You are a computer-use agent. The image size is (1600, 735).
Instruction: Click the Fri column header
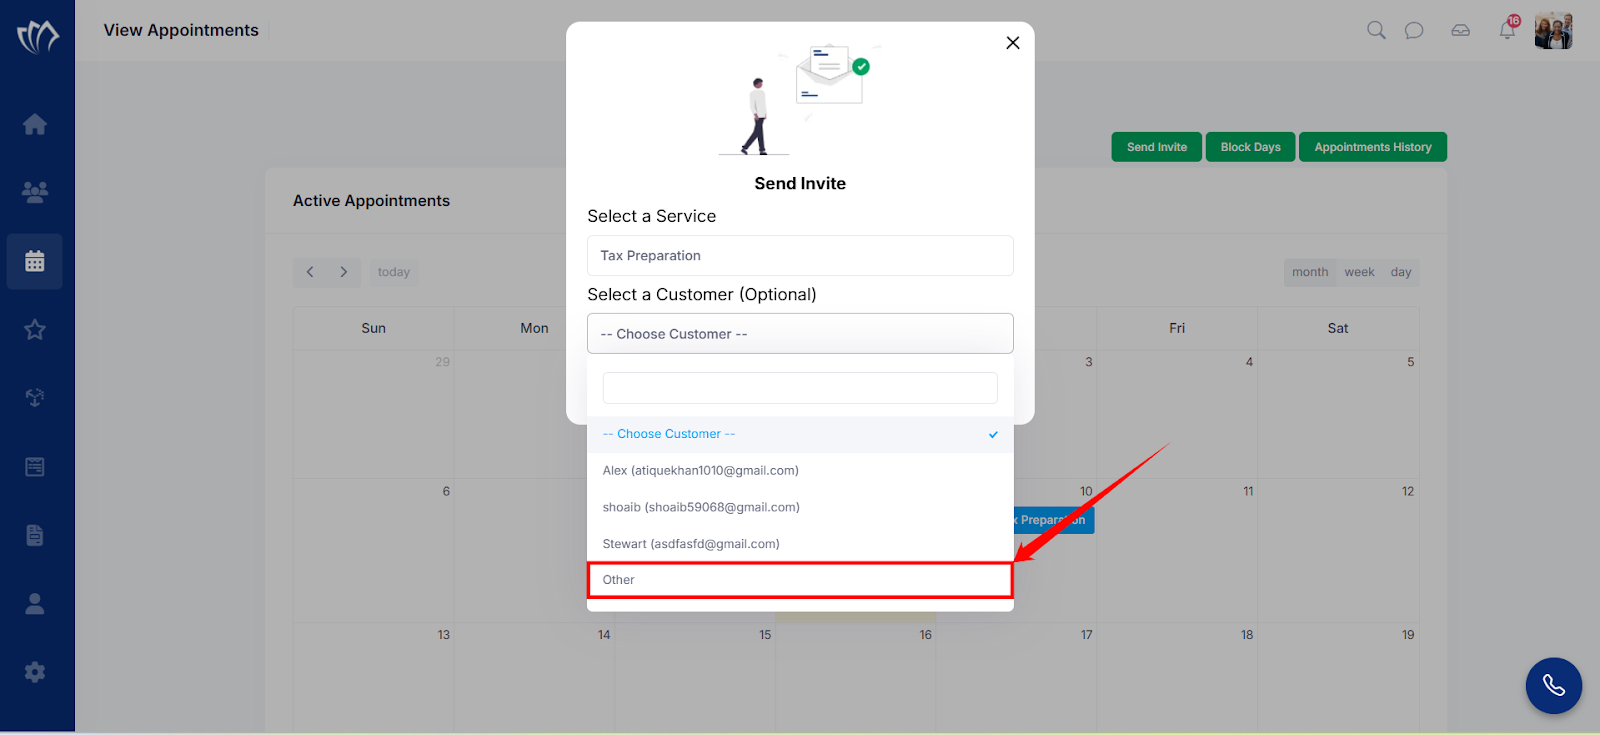[1177, 328]
